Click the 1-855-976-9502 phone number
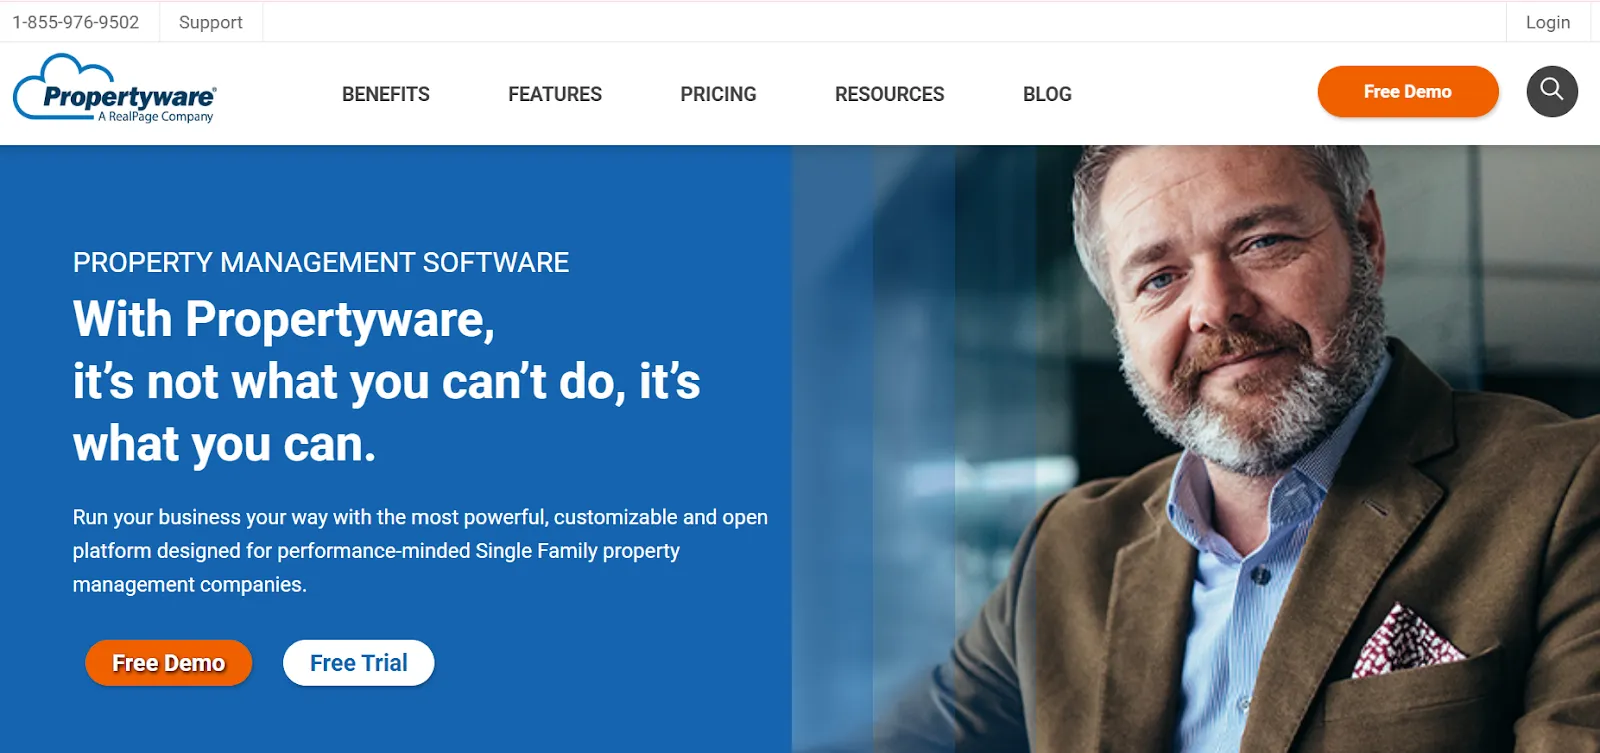The width and height of the screenshot is (1600, 753). coord(76,22)
